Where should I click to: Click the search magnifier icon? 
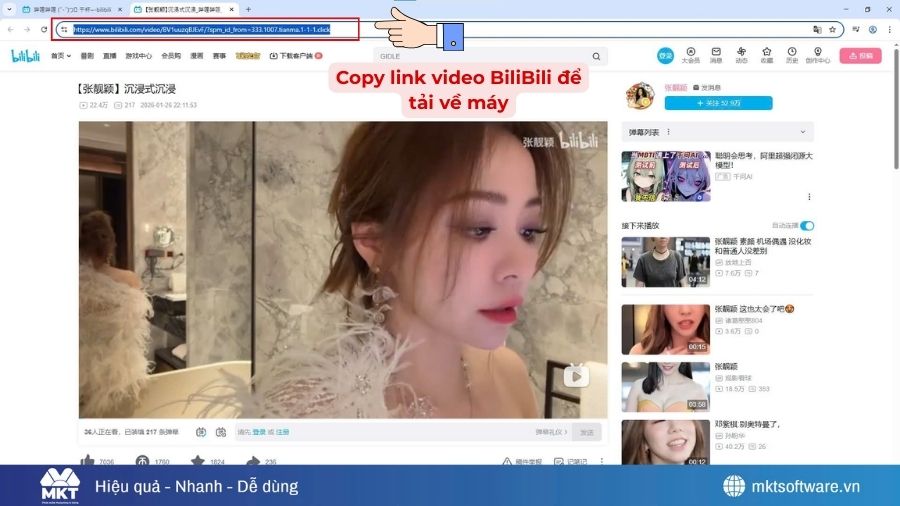tap(596, 56)
